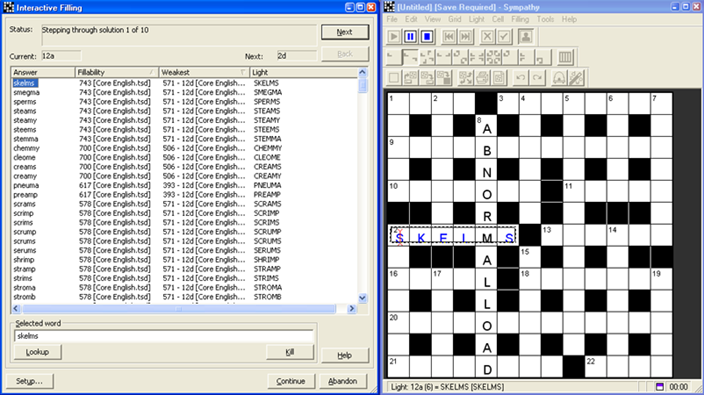Click the Lookup button

click(x=37, y=352)
